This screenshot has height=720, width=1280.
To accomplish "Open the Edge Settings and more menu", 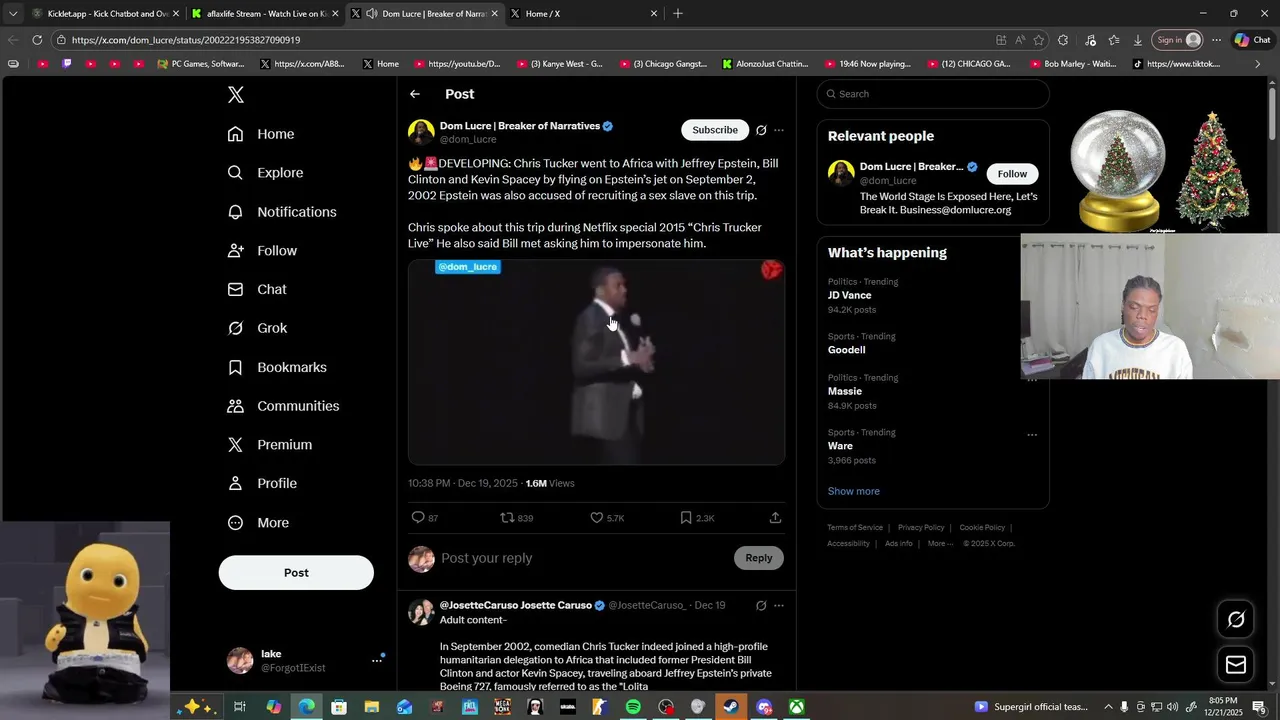I will point(1216,40).
